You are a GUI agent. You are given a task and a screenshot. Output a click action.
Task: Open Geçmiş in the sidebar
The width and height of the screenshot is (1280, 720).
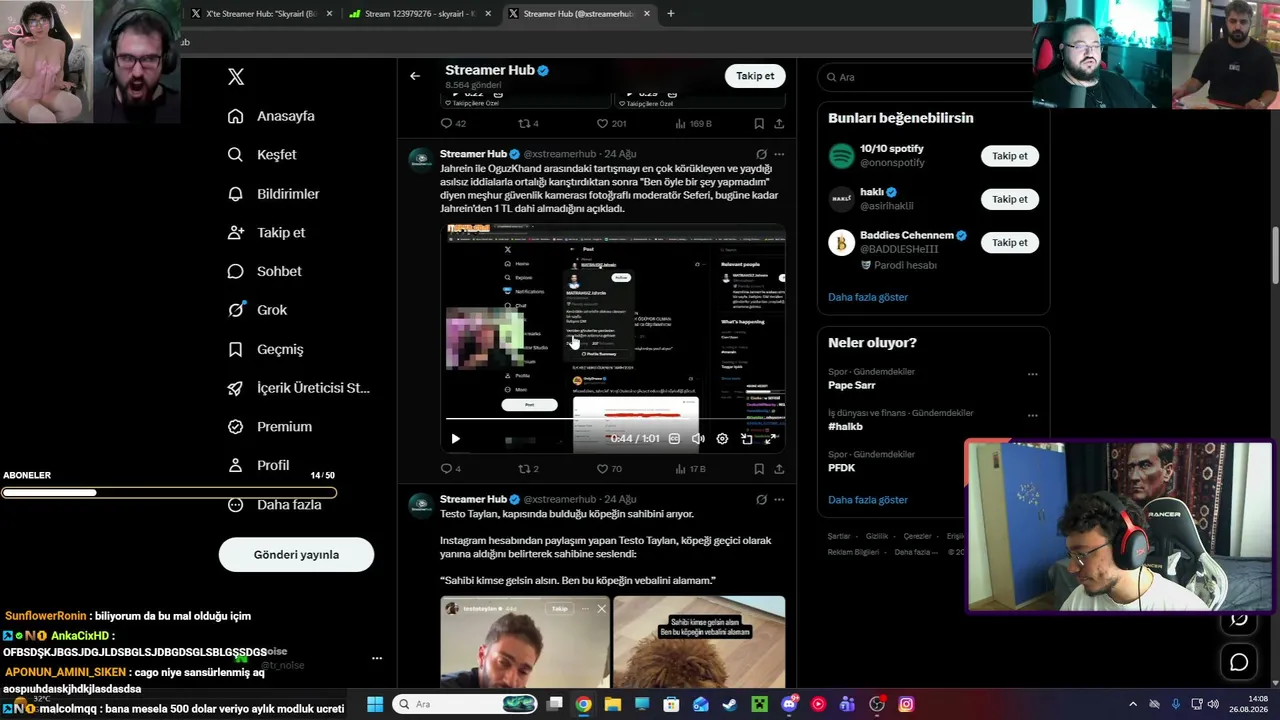point(266,349)
